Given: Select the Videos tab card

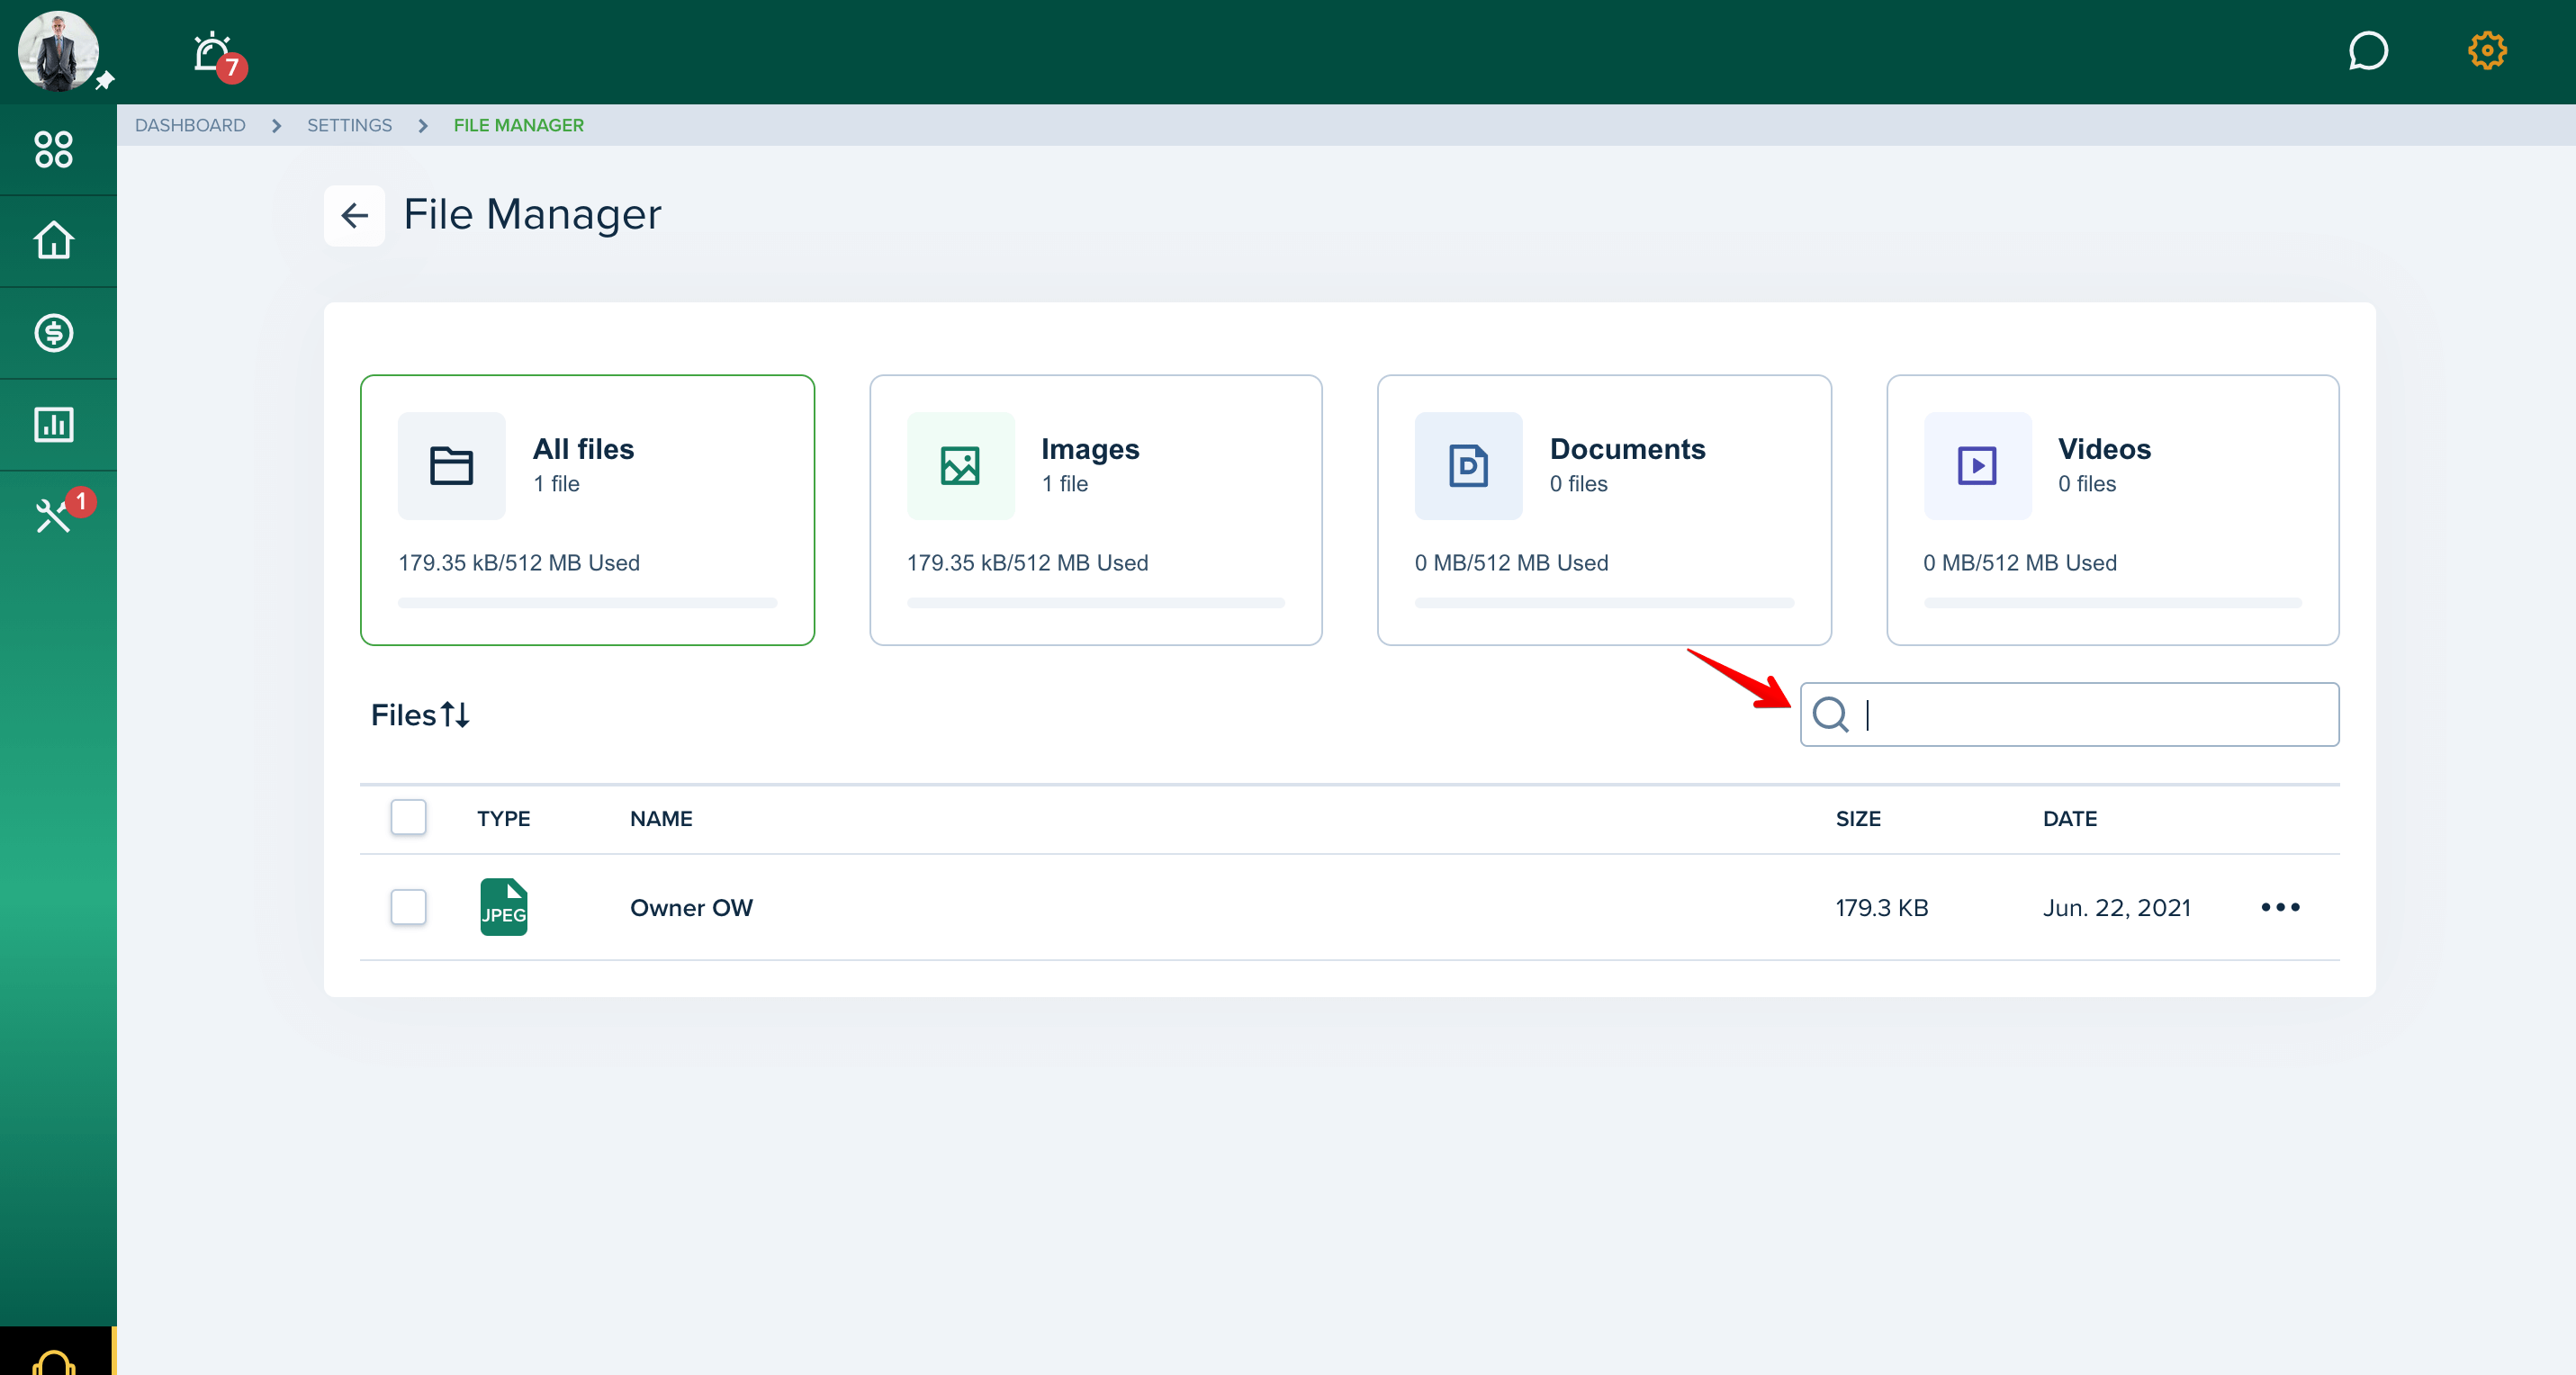Looking at the screenshot, I should tap(2112, 510).
